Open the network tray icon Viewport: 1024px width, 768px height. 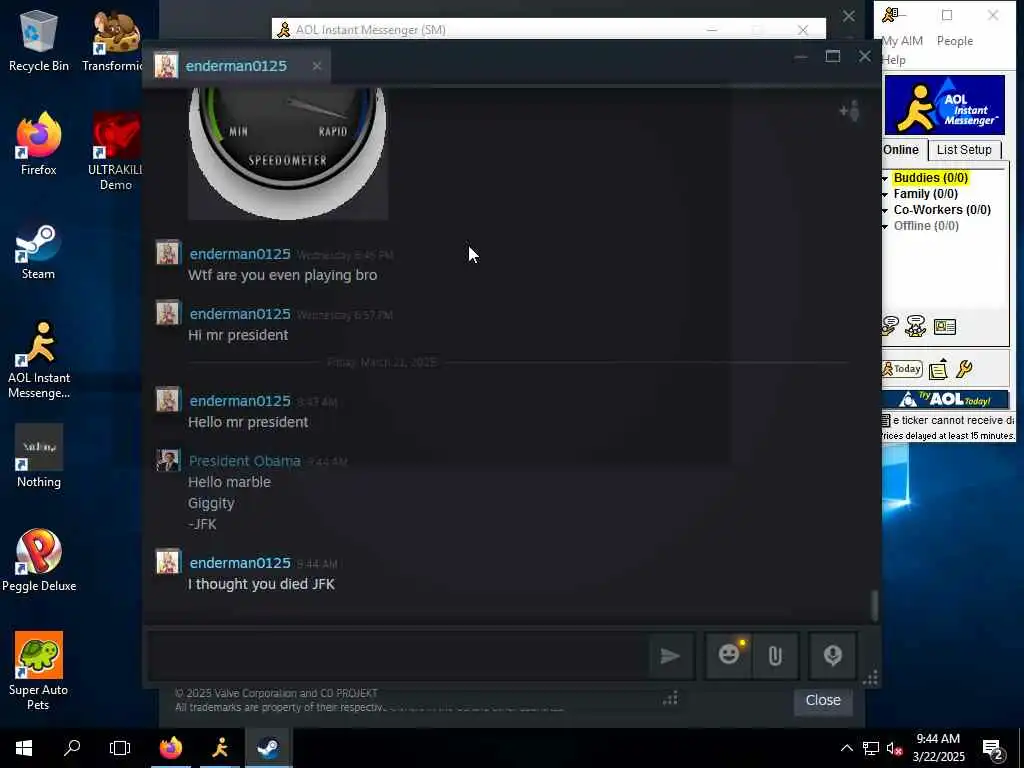[871, 748]
